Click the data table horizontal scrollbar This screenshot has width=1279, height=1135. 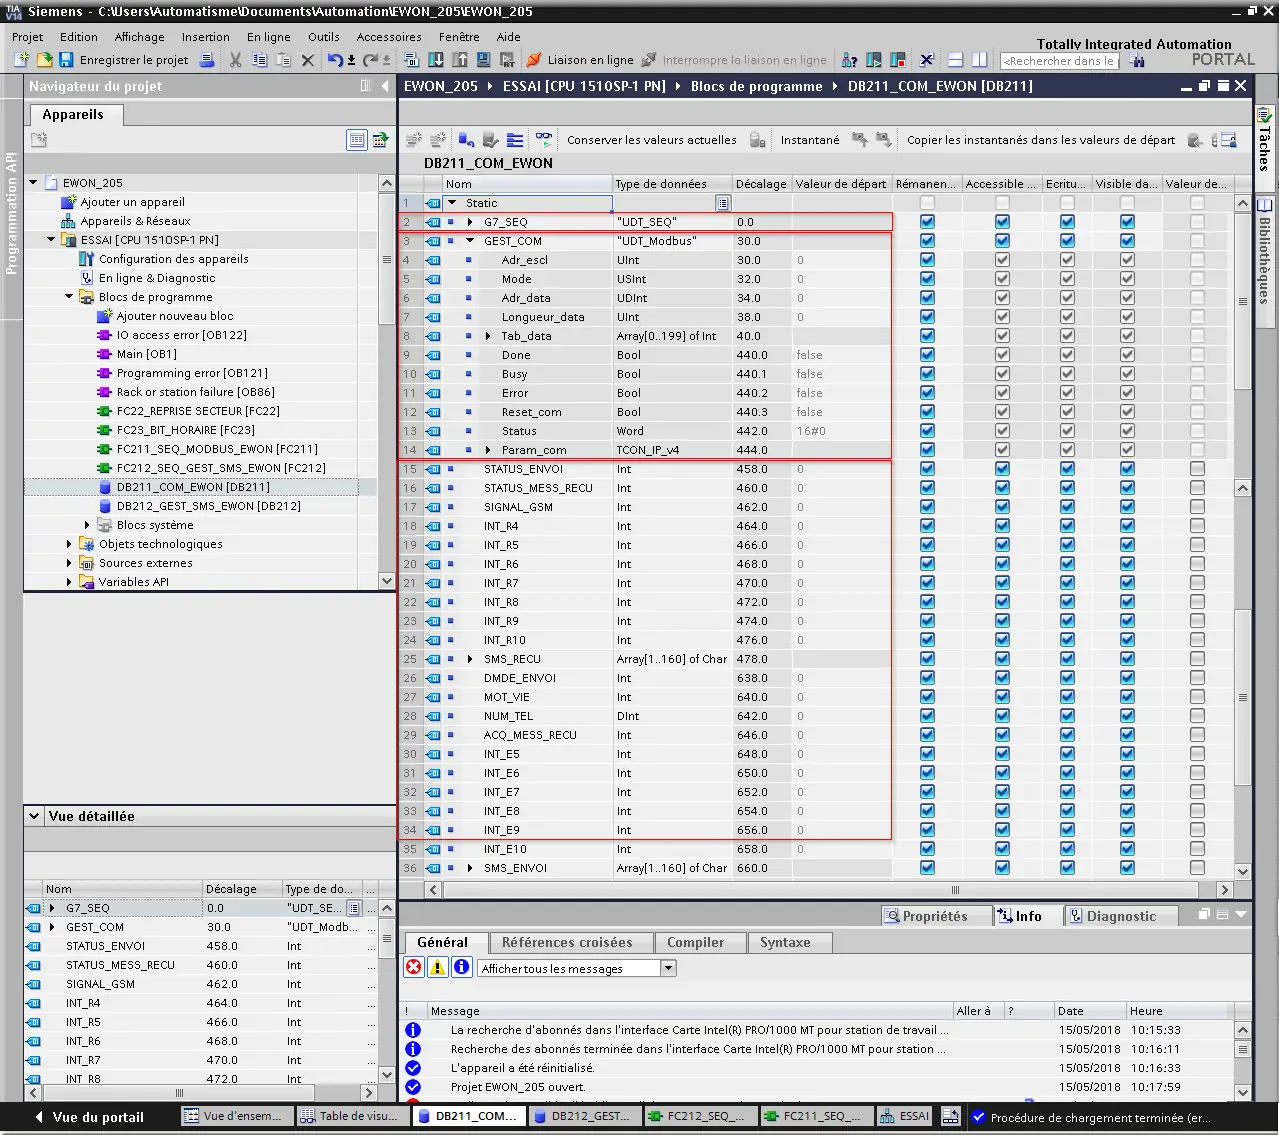click(828, 890)
